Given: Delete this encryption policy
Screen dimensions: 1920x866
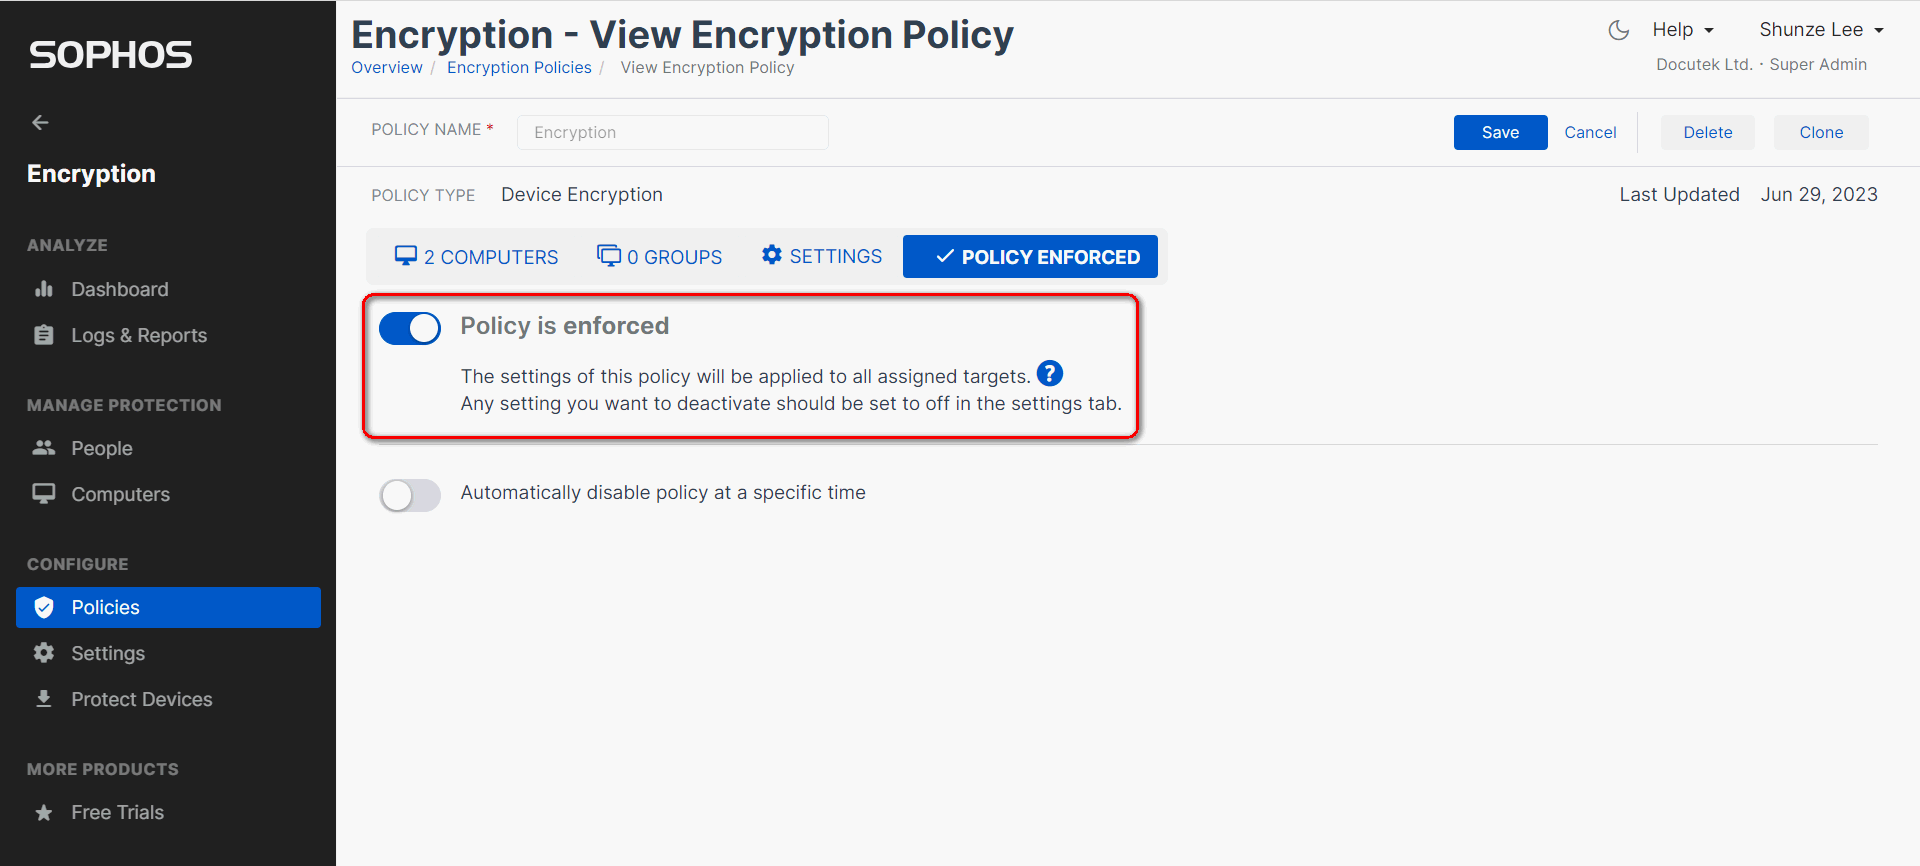Looking at the screenshot, I should coord(1707,132).
